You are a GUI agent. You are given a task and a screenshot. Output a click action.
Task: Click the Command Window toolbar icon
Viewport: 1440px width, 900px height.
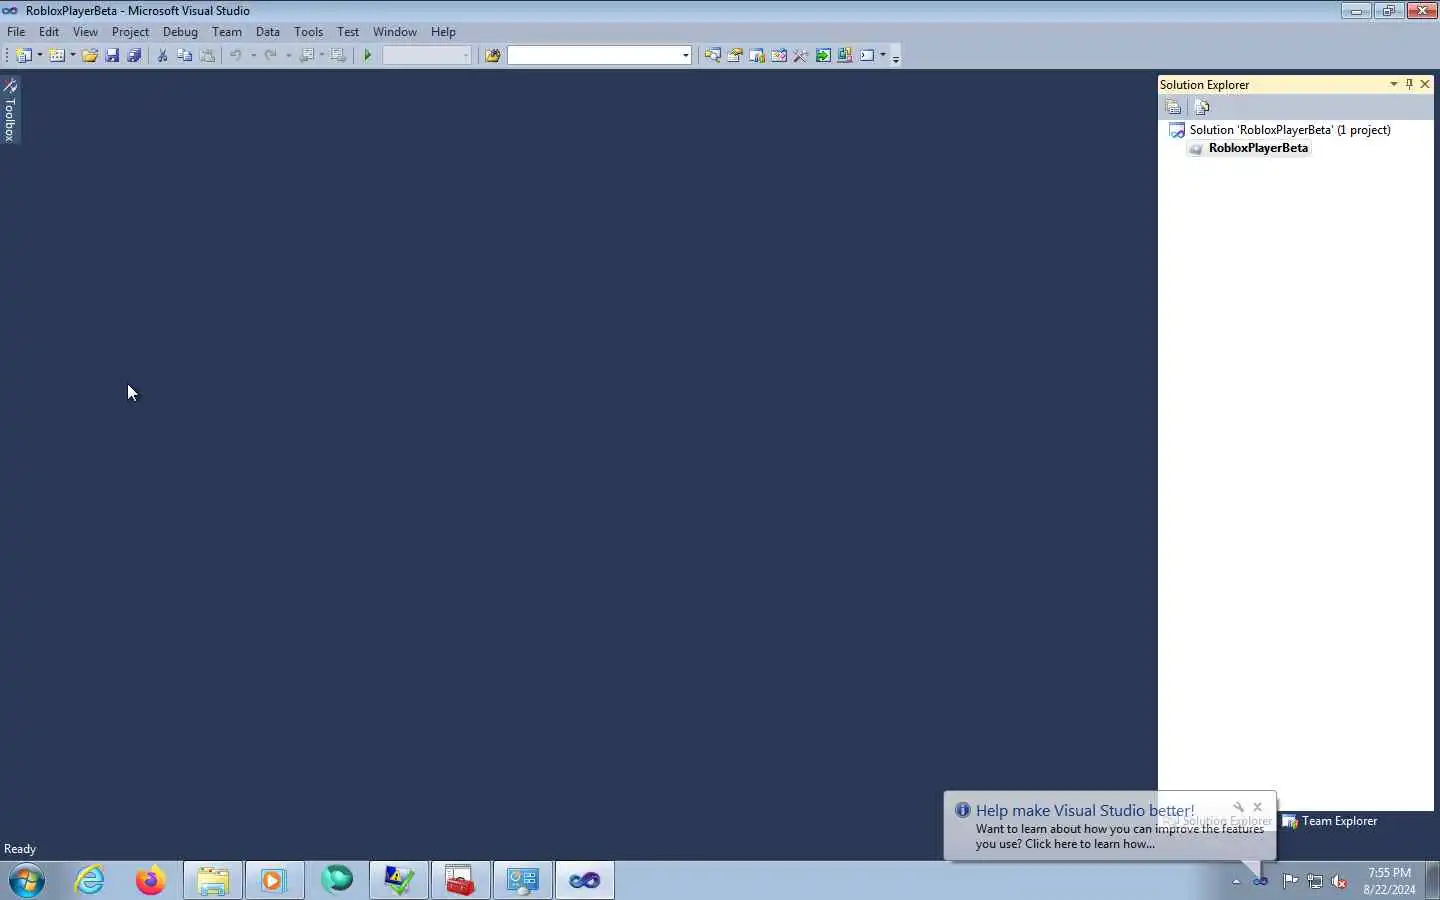(867, 56)
